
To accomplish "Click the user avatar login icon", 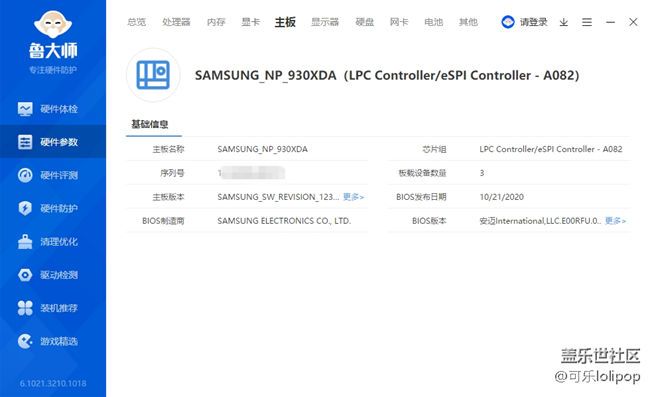I will pos(508,22).
